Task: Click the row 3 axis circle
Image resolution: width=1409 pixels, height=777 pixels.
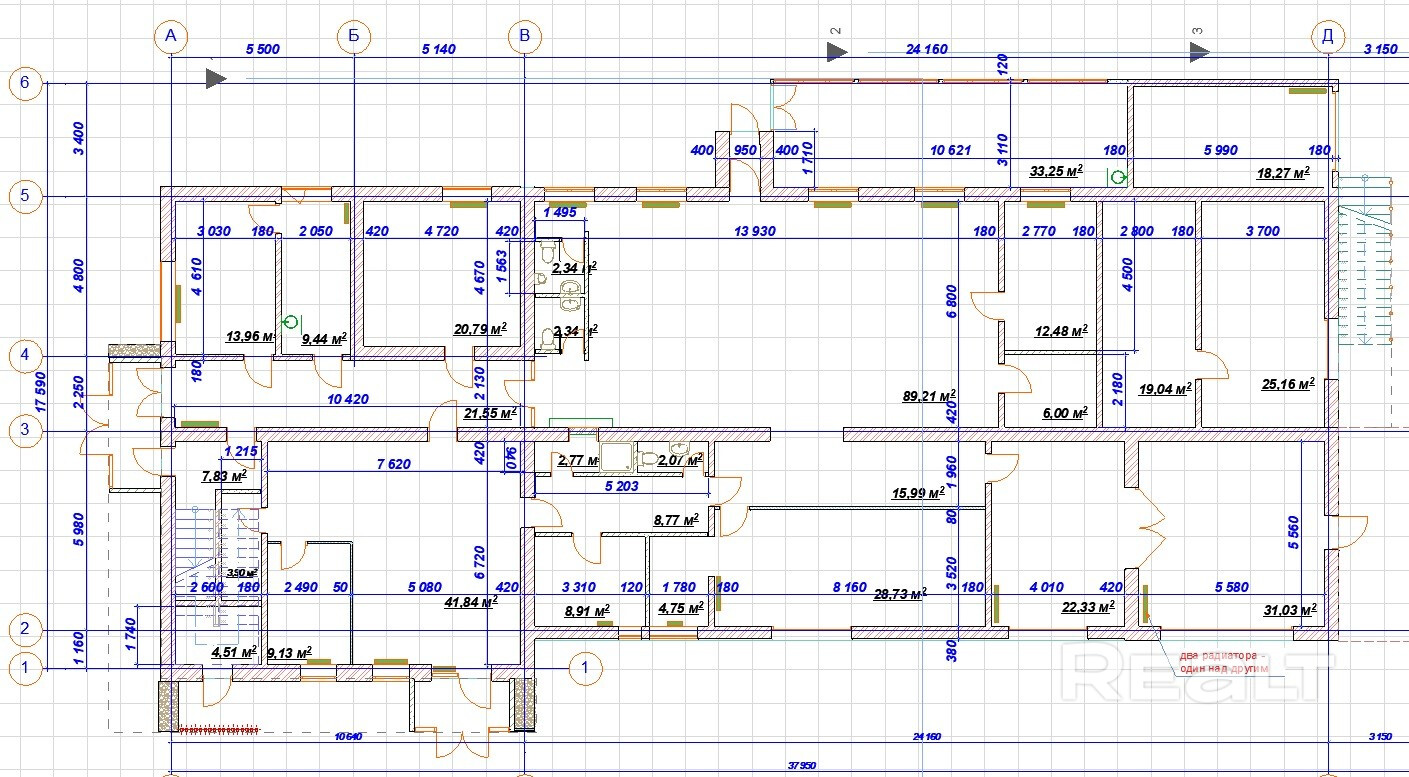Action: pos(25,431)
